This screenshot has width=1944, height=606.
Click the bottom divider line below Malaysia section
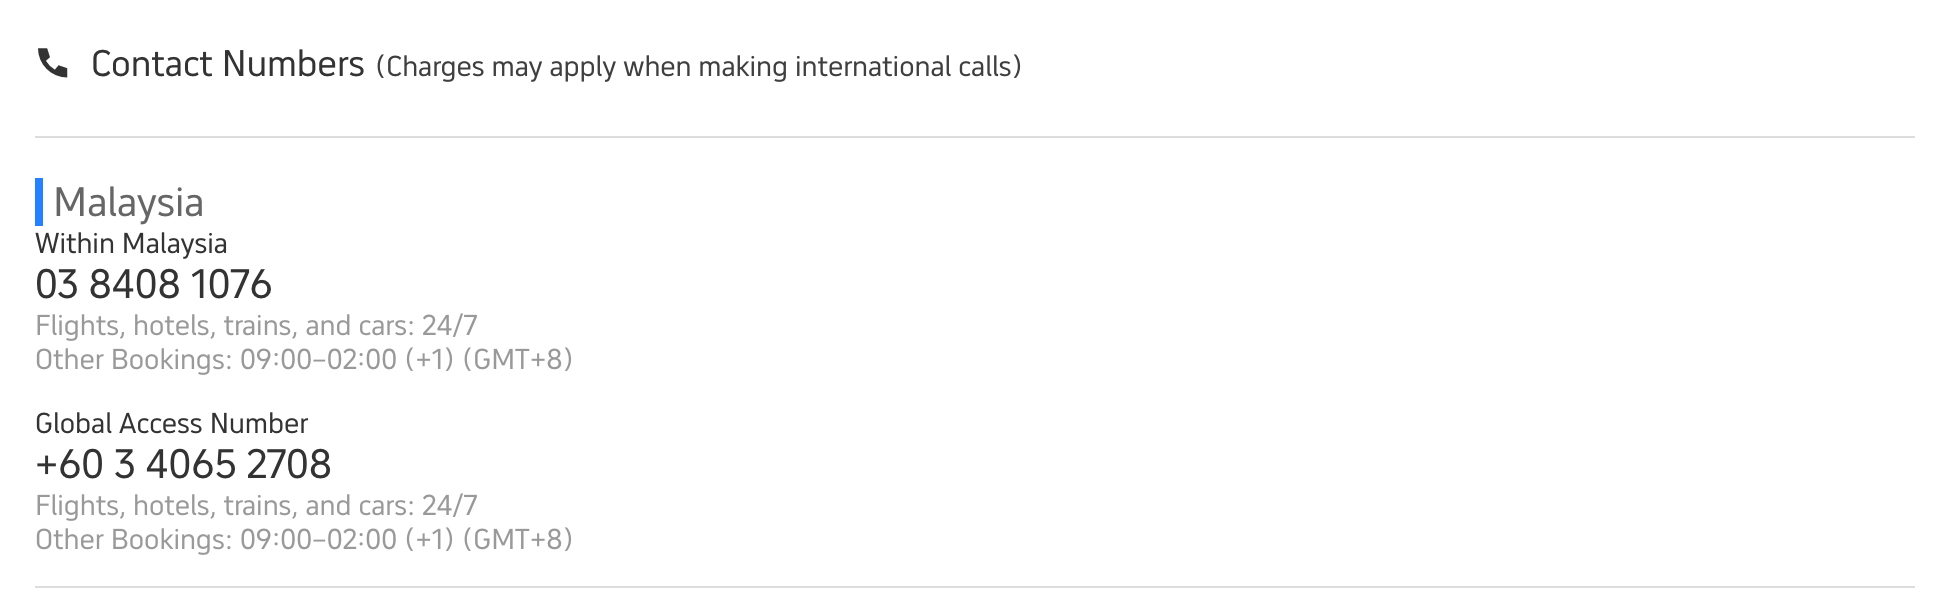tap(975, 587)
